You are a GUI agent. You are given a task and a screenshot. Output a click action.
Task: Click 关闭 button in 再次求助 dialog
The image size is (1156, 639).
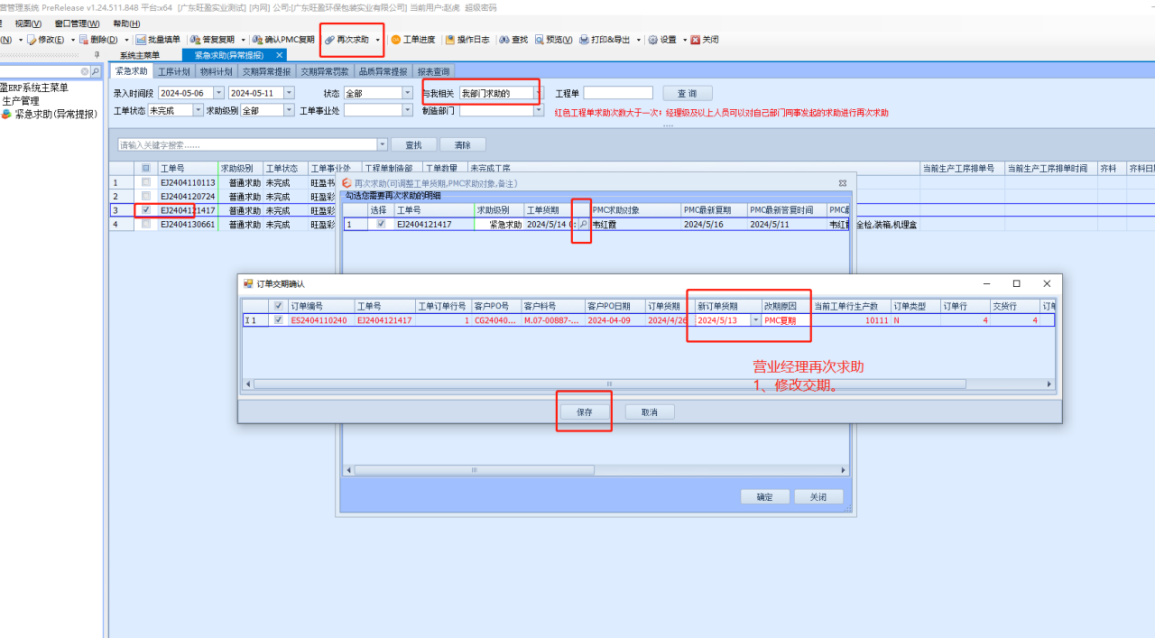818,497
